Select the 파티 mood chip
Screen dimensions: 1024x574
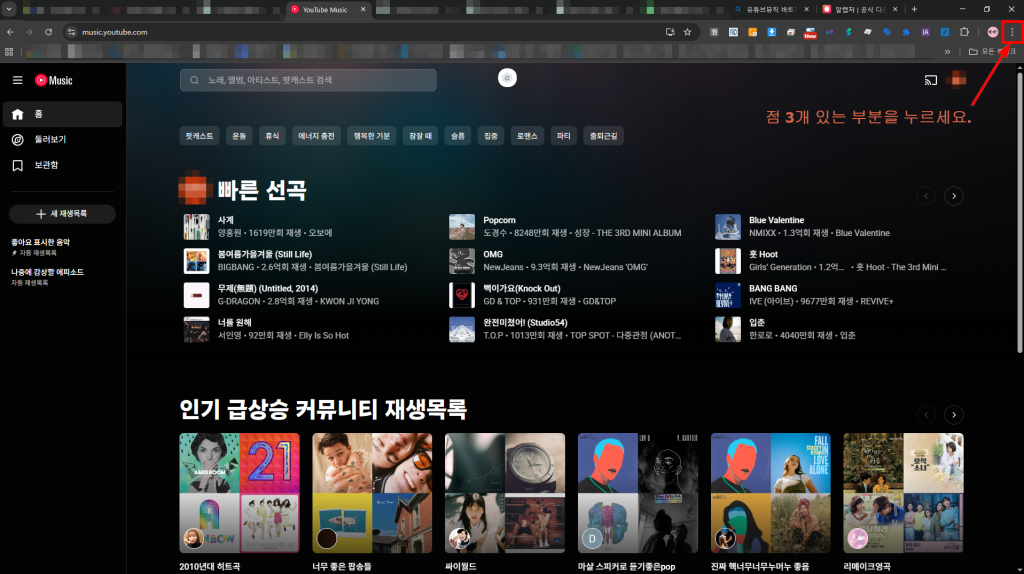pos(564,136)
